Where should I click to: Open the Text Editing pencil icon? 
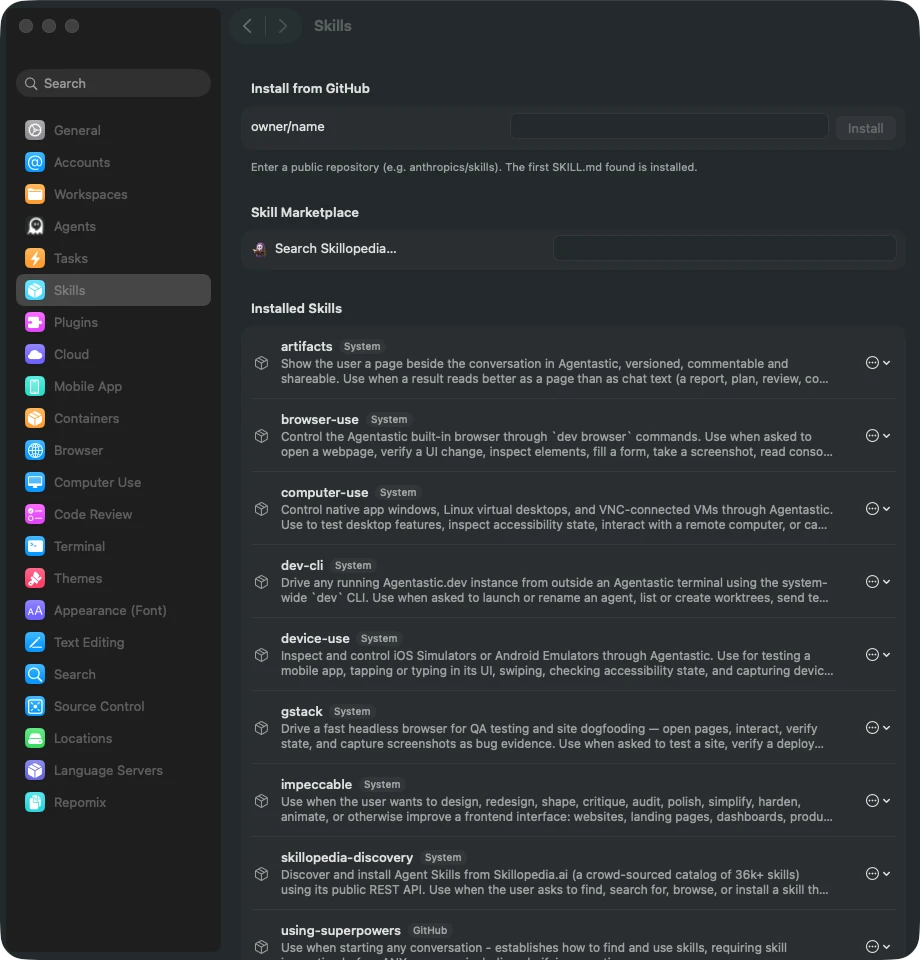point(35,642)
